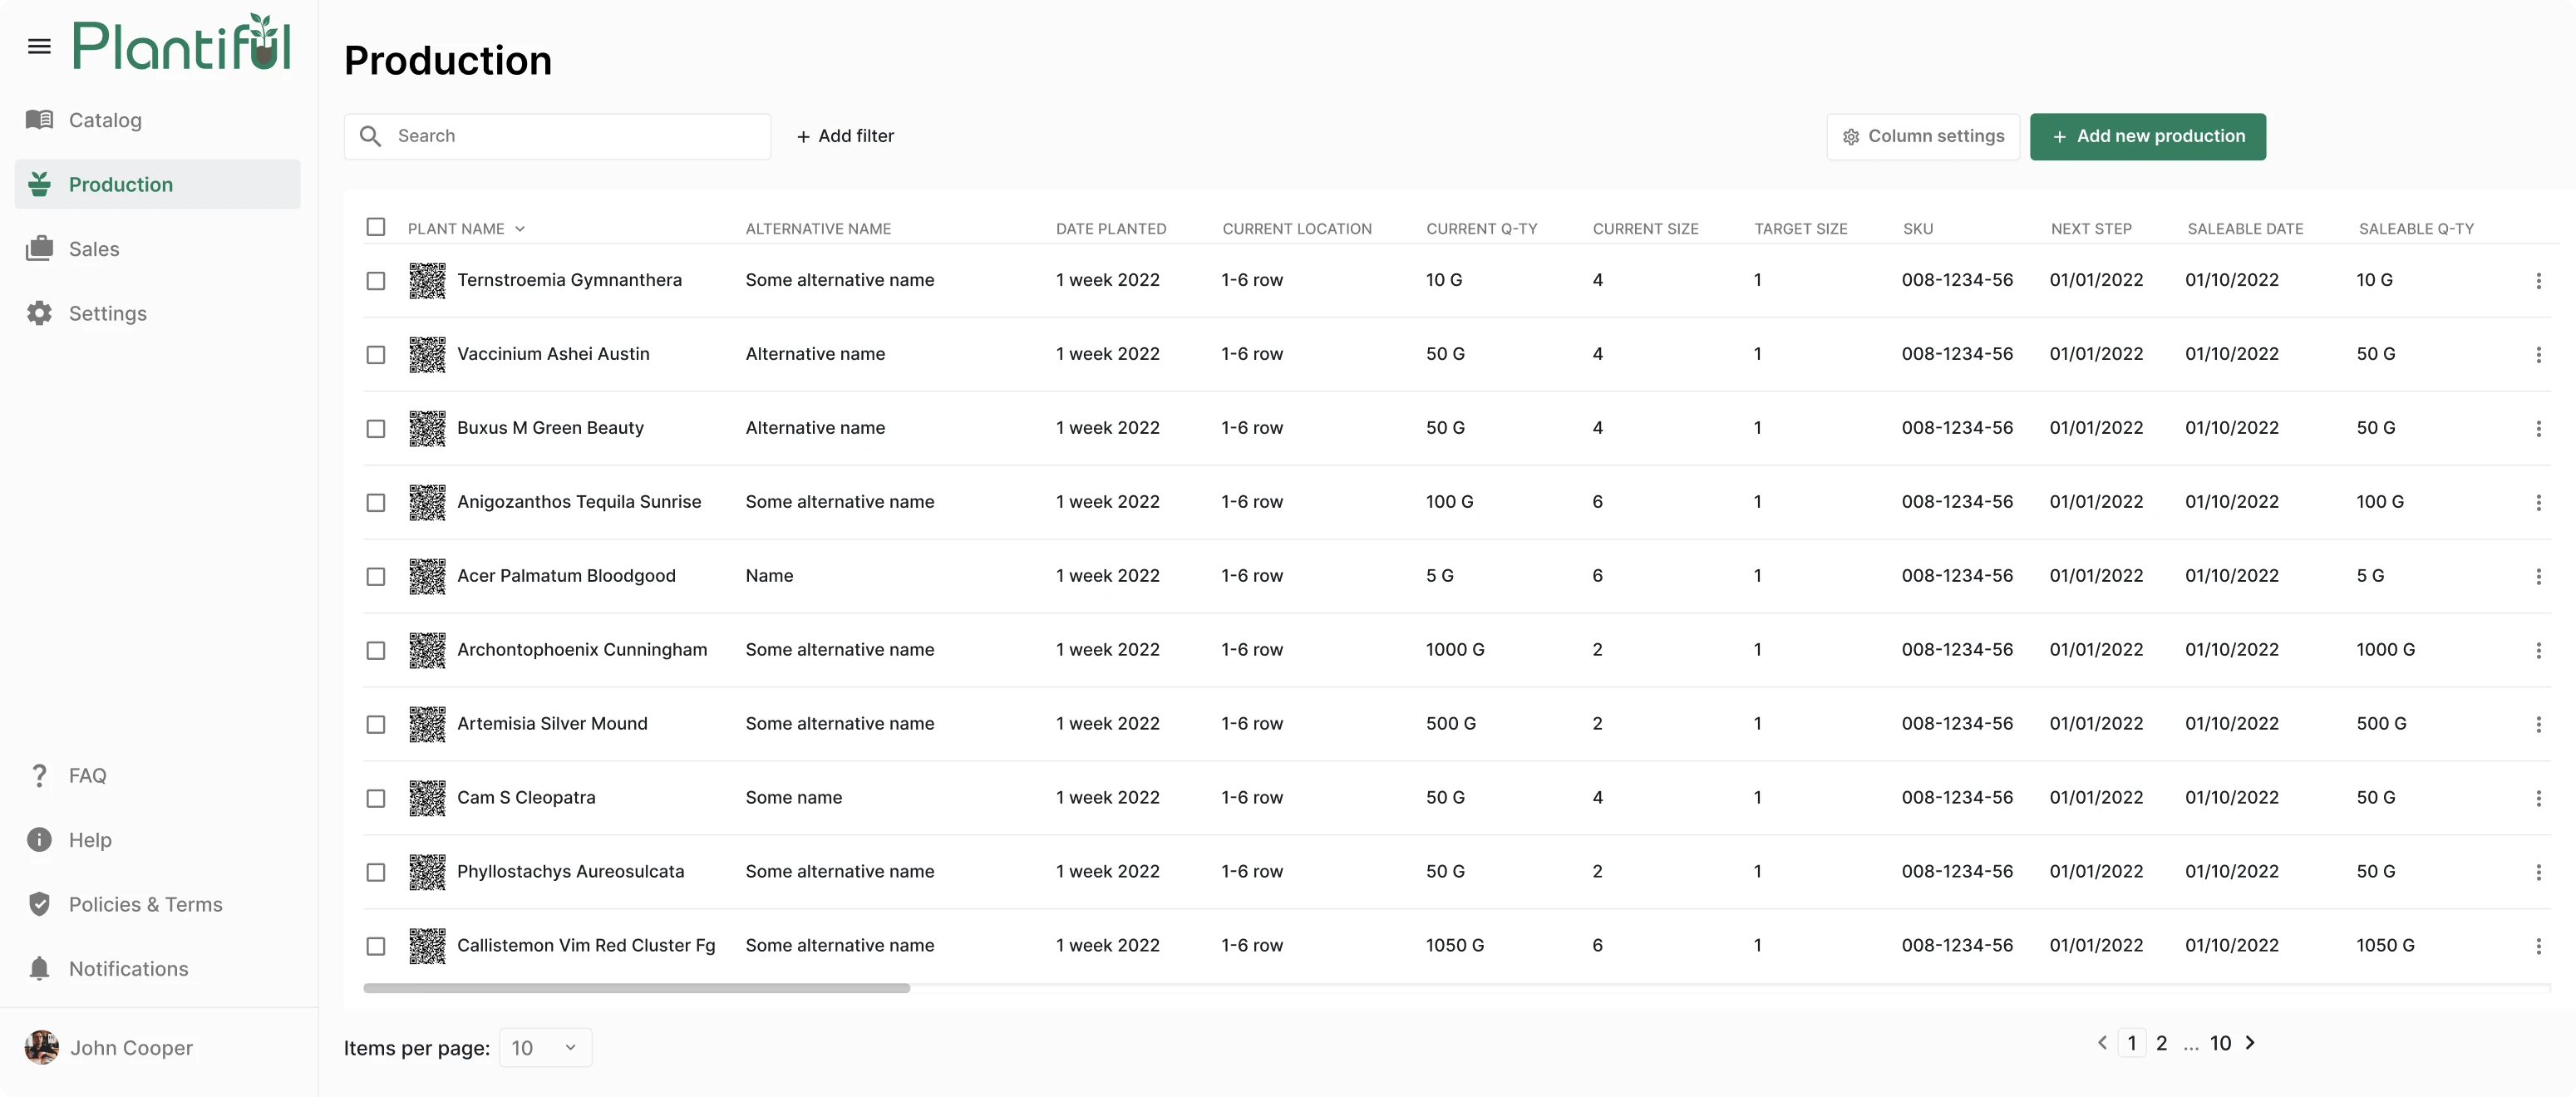This screenshot has height=1097, width=2576.
Task: Open the Policies & Terms page
Action: (145, 904)
